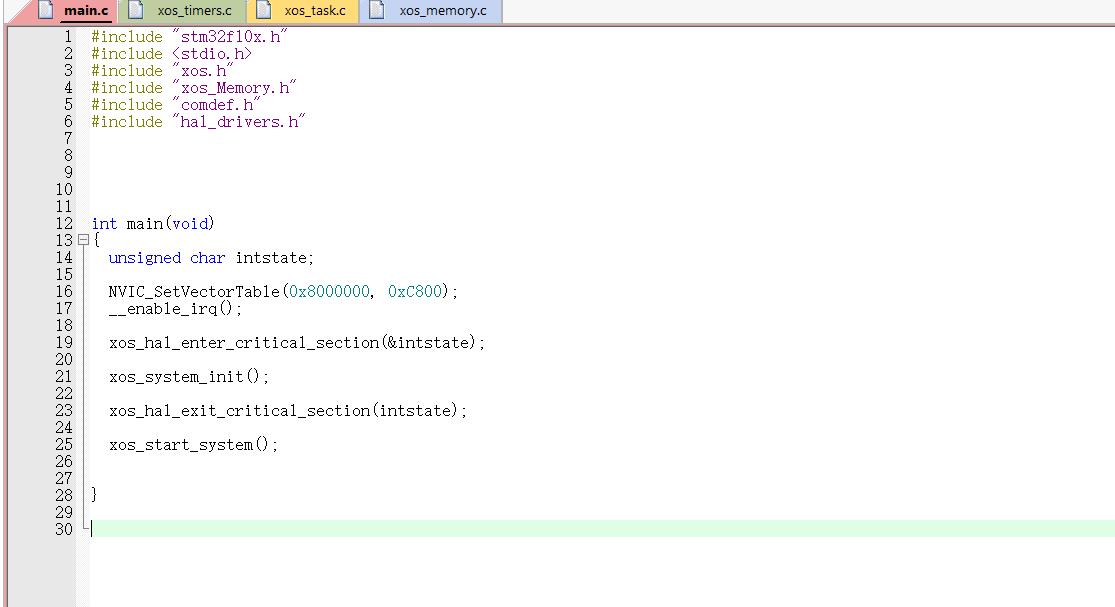This screenshot has height=607, width=1115.
Task: Click the closing brace on line 28
Action: pyautogui.click(x=94, y=494)
